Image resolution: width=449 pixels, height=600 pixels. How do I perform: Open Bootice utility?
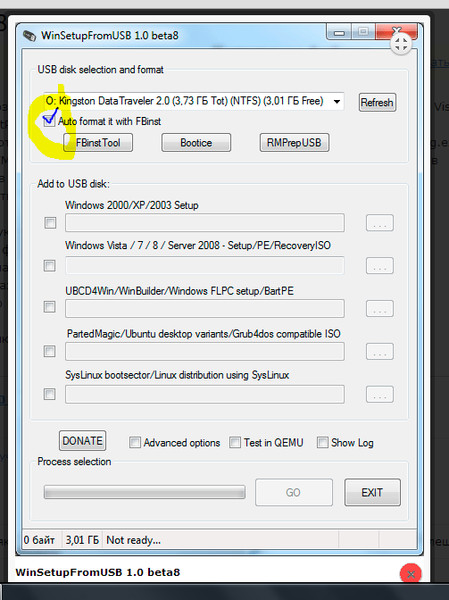click(x=196, y=143)
